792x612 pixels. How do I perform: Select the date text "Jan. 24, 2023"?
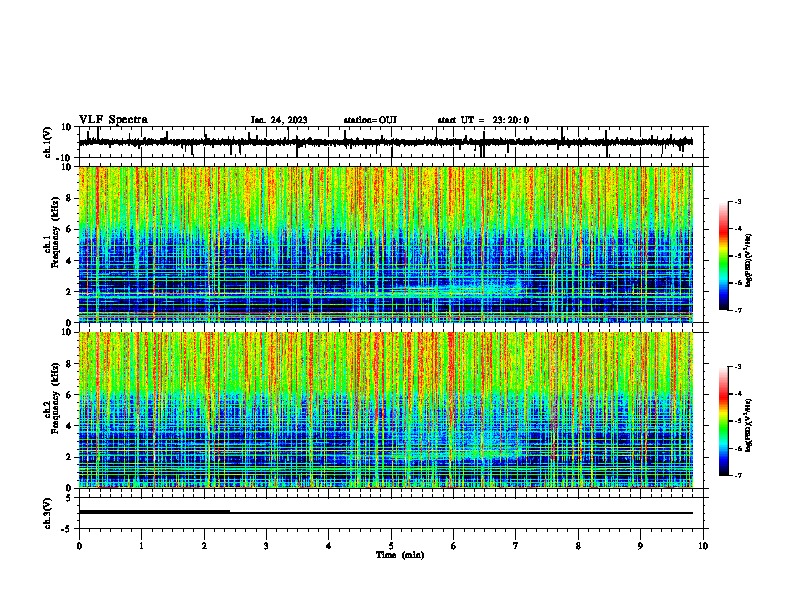[x=279, y=120]
